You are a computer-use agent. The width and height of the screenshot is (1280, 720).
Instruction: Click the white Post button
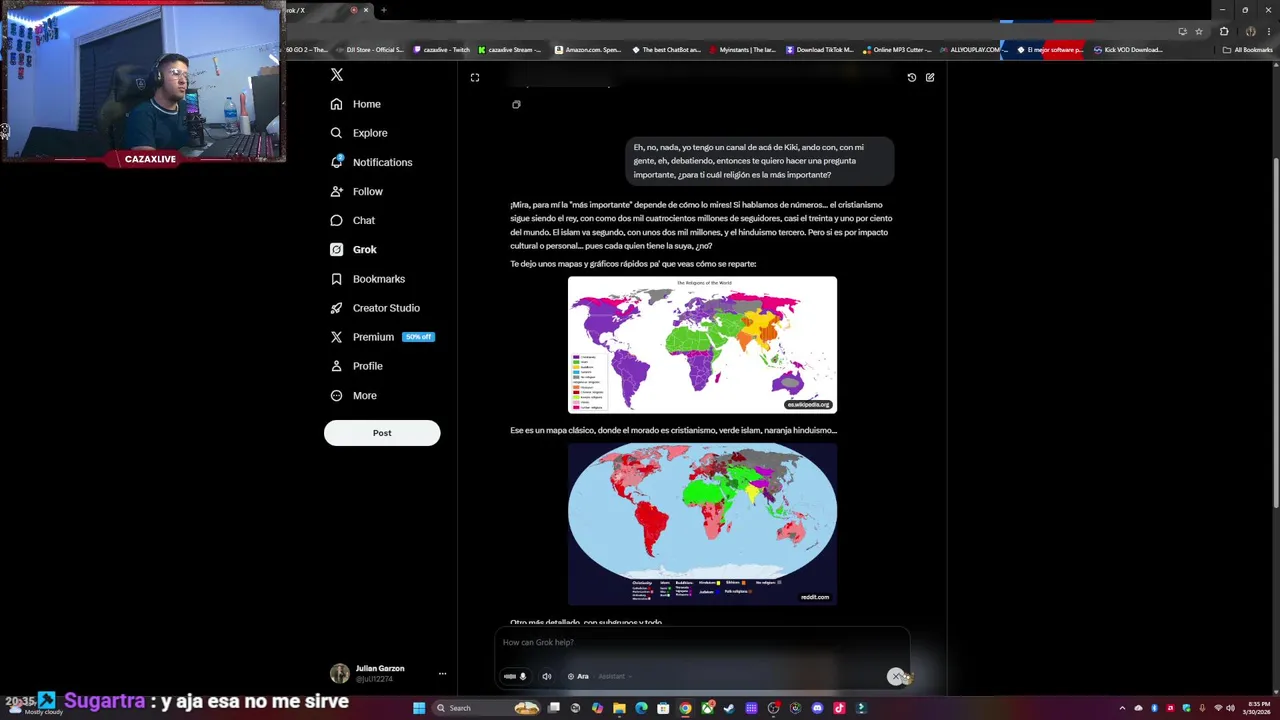tap(382, 433)
